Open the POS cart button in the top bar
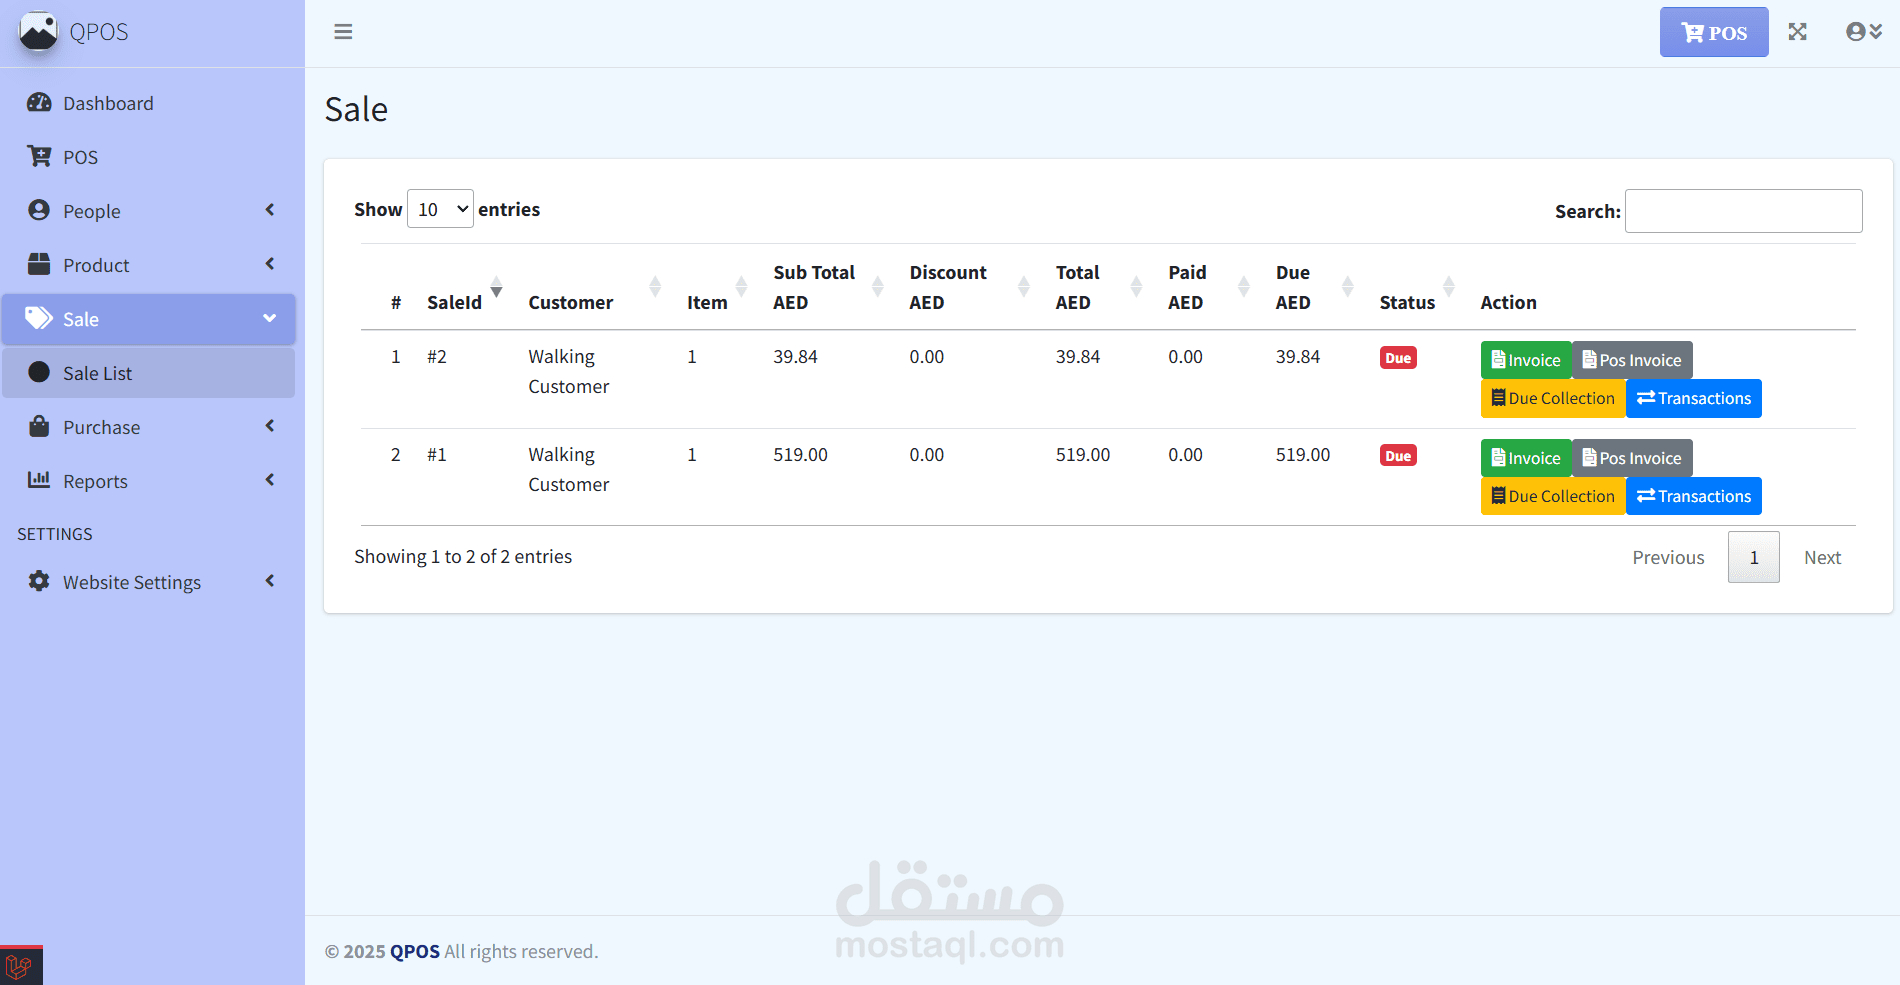Screen dimensions: 1900x985 click(1714, 32)
